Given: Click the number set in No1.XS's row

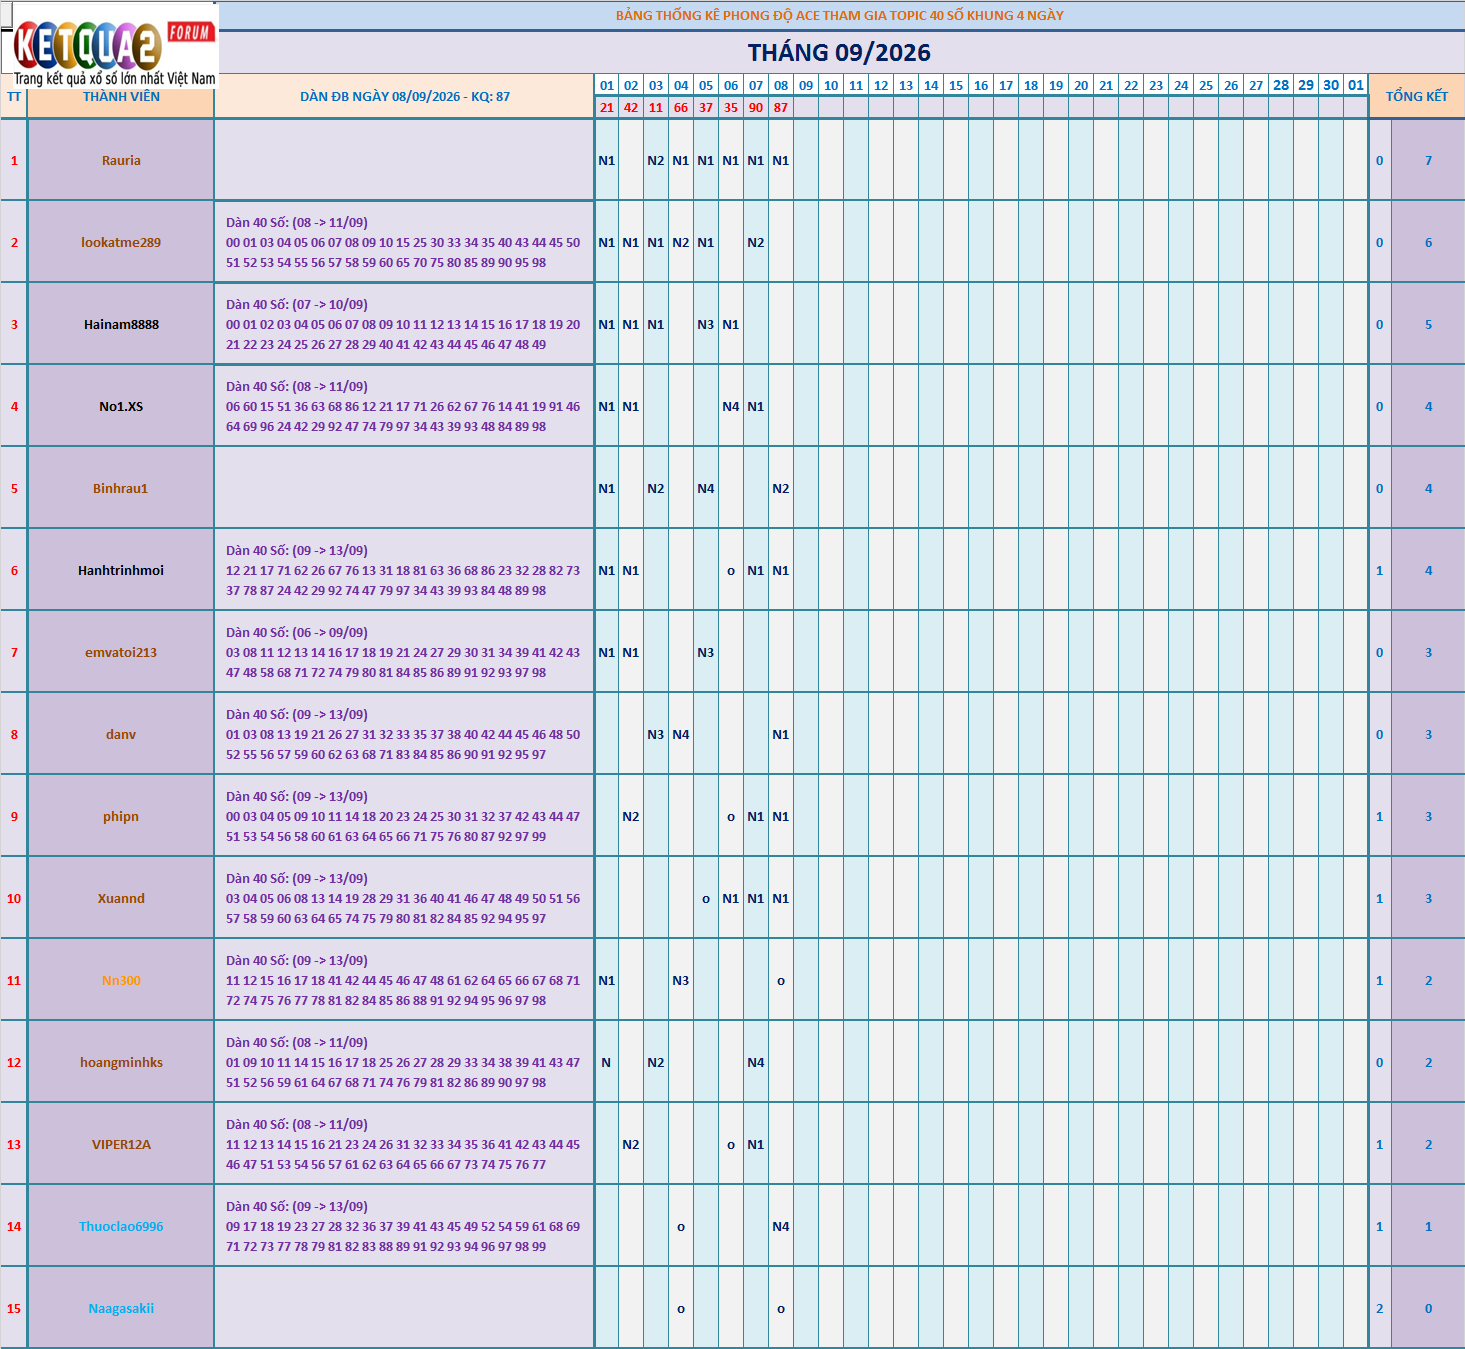Looking at the screenshot, I should point(403,407).
